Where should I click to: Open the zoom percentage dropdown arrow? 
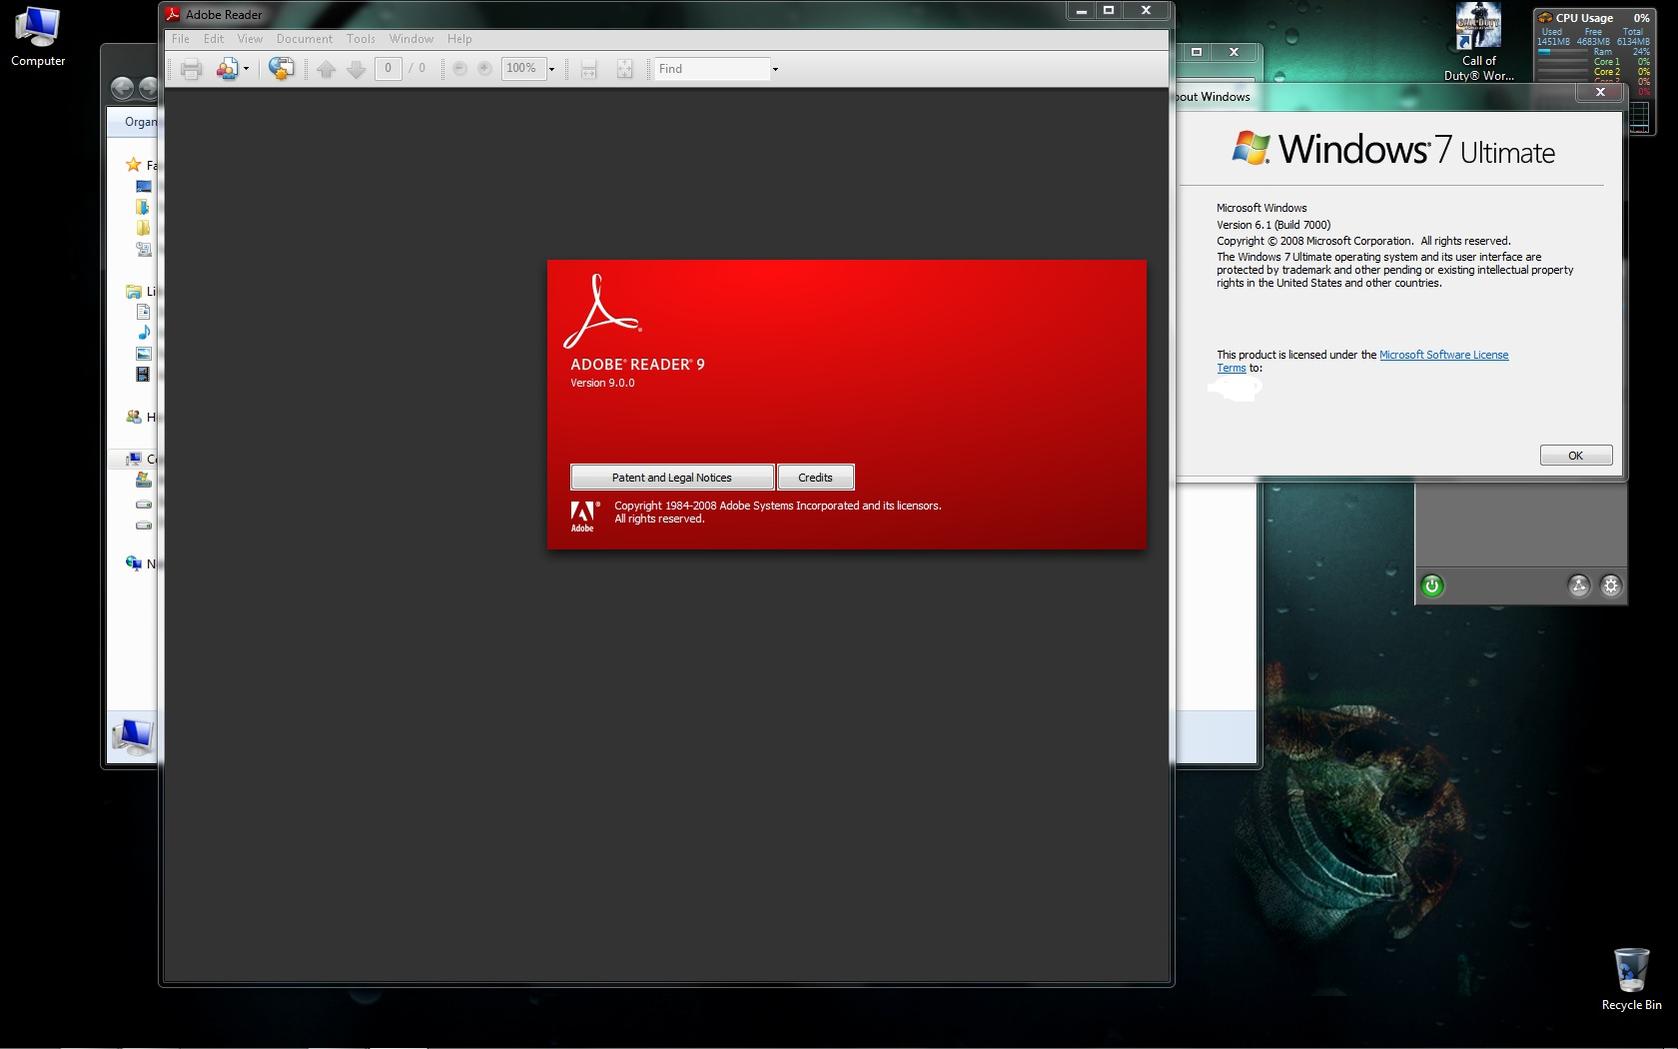551,69
